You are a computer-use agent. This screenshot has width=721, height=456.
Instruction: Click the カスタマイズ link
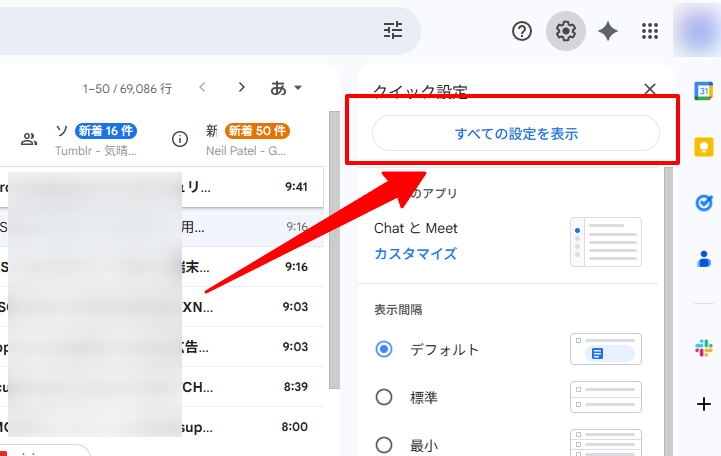[416, 253]
